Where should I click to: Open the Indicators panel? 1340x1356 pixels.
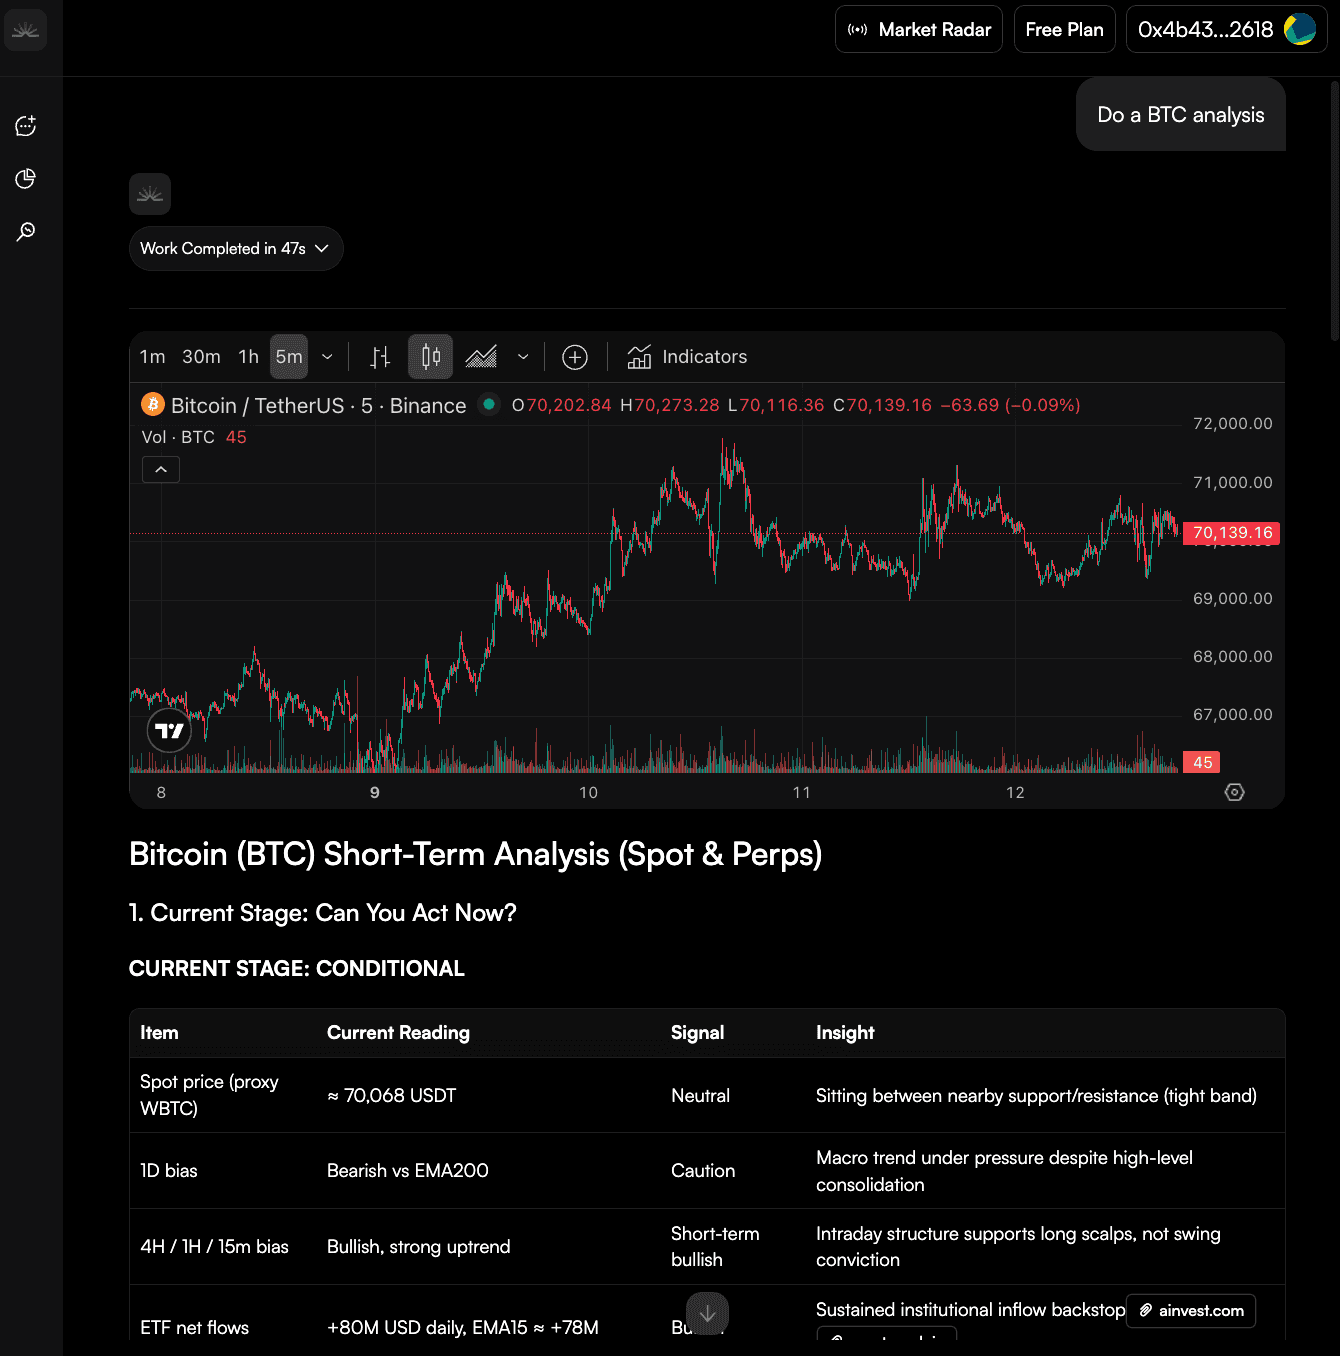[x=687, y=357]
